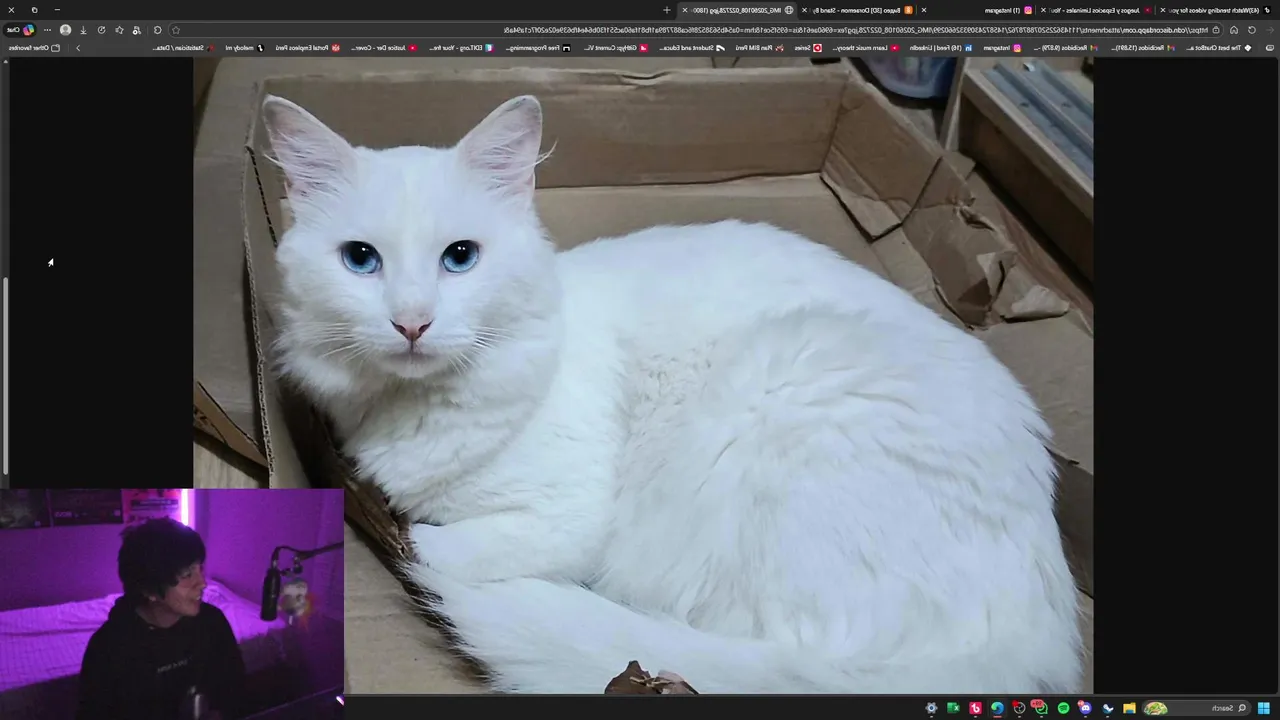View site information lock icon in address bar
Viewport: 1280px width, 720px height.
(1216, 30)
